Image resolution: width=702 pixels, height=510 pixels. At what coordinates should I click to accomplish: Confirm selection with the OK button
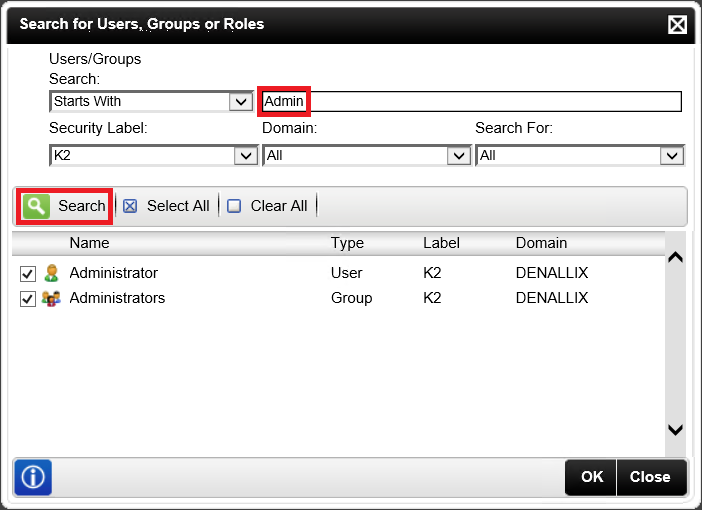591,477
